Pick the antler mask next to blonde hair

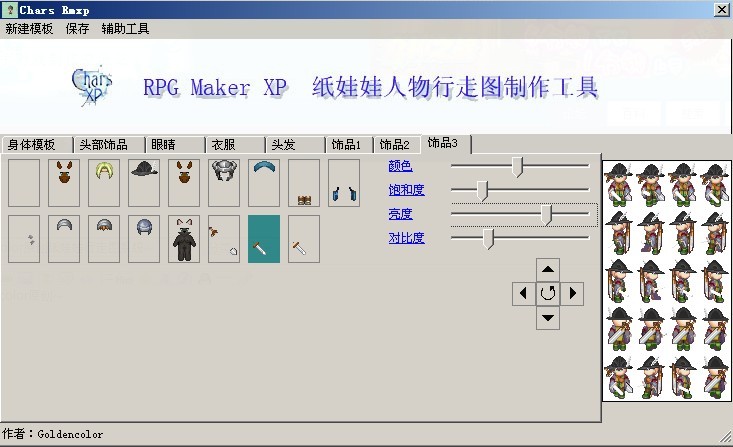coord(64,183)
